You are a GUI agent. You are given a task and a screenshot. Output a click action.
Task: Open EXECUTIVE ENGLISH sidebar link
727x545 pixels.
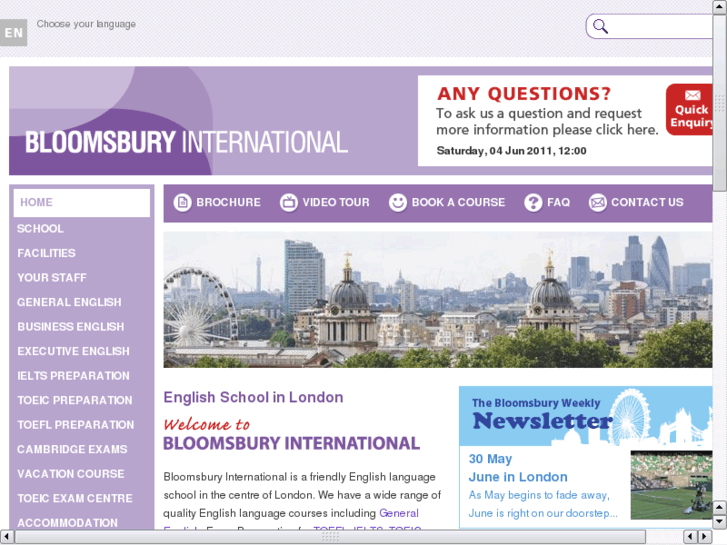click(73, 352)
